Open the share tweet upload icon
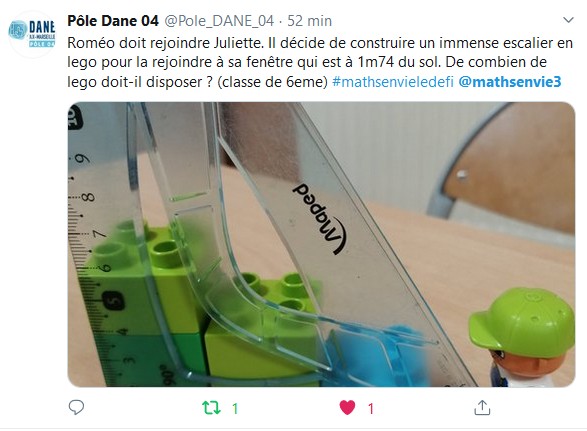Image resolution: width=587 pixels, height=431 pixels. [482, 408]
